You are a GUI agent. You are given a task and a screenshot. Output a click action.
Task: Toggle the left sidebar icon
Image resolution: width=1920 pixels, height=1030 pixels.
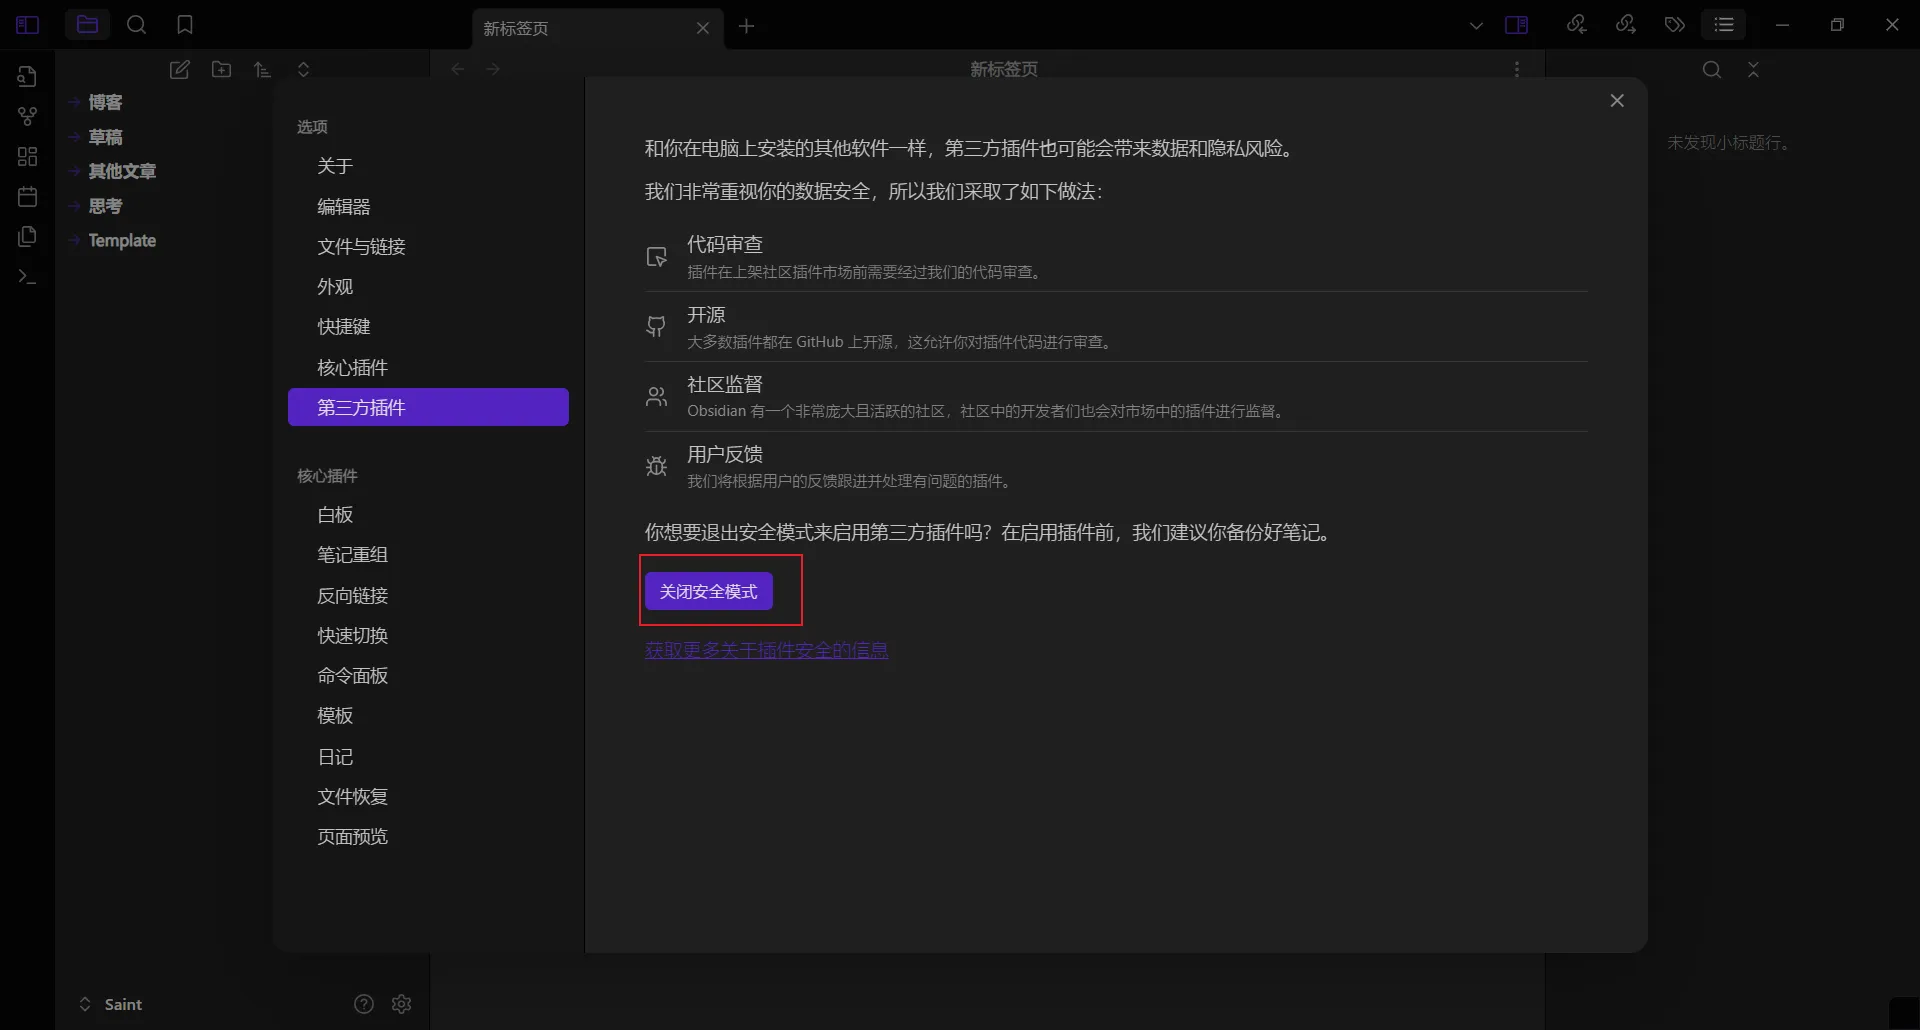pos(28,25)
